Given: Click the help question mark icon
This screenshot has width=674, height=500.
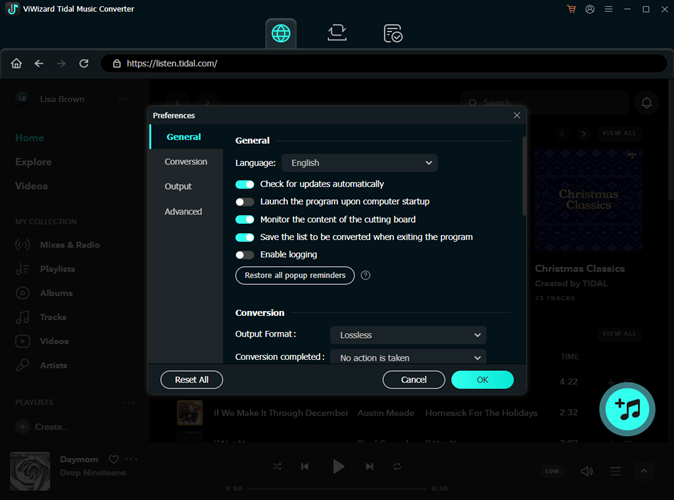Looking at the screenshot, I should 365,276.
